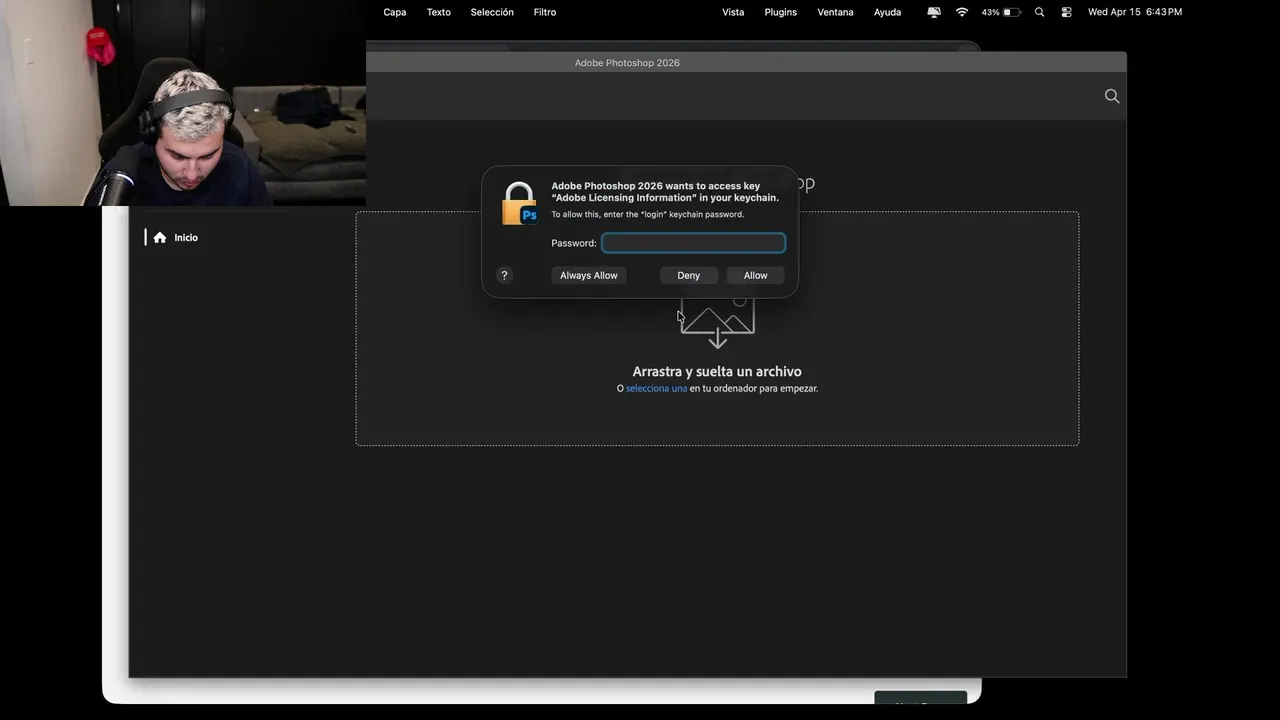Click the date and time Wed Apr 15
Image resolution: width=1280 pixels, height=720 pixels.
(x=1135, y=12)
